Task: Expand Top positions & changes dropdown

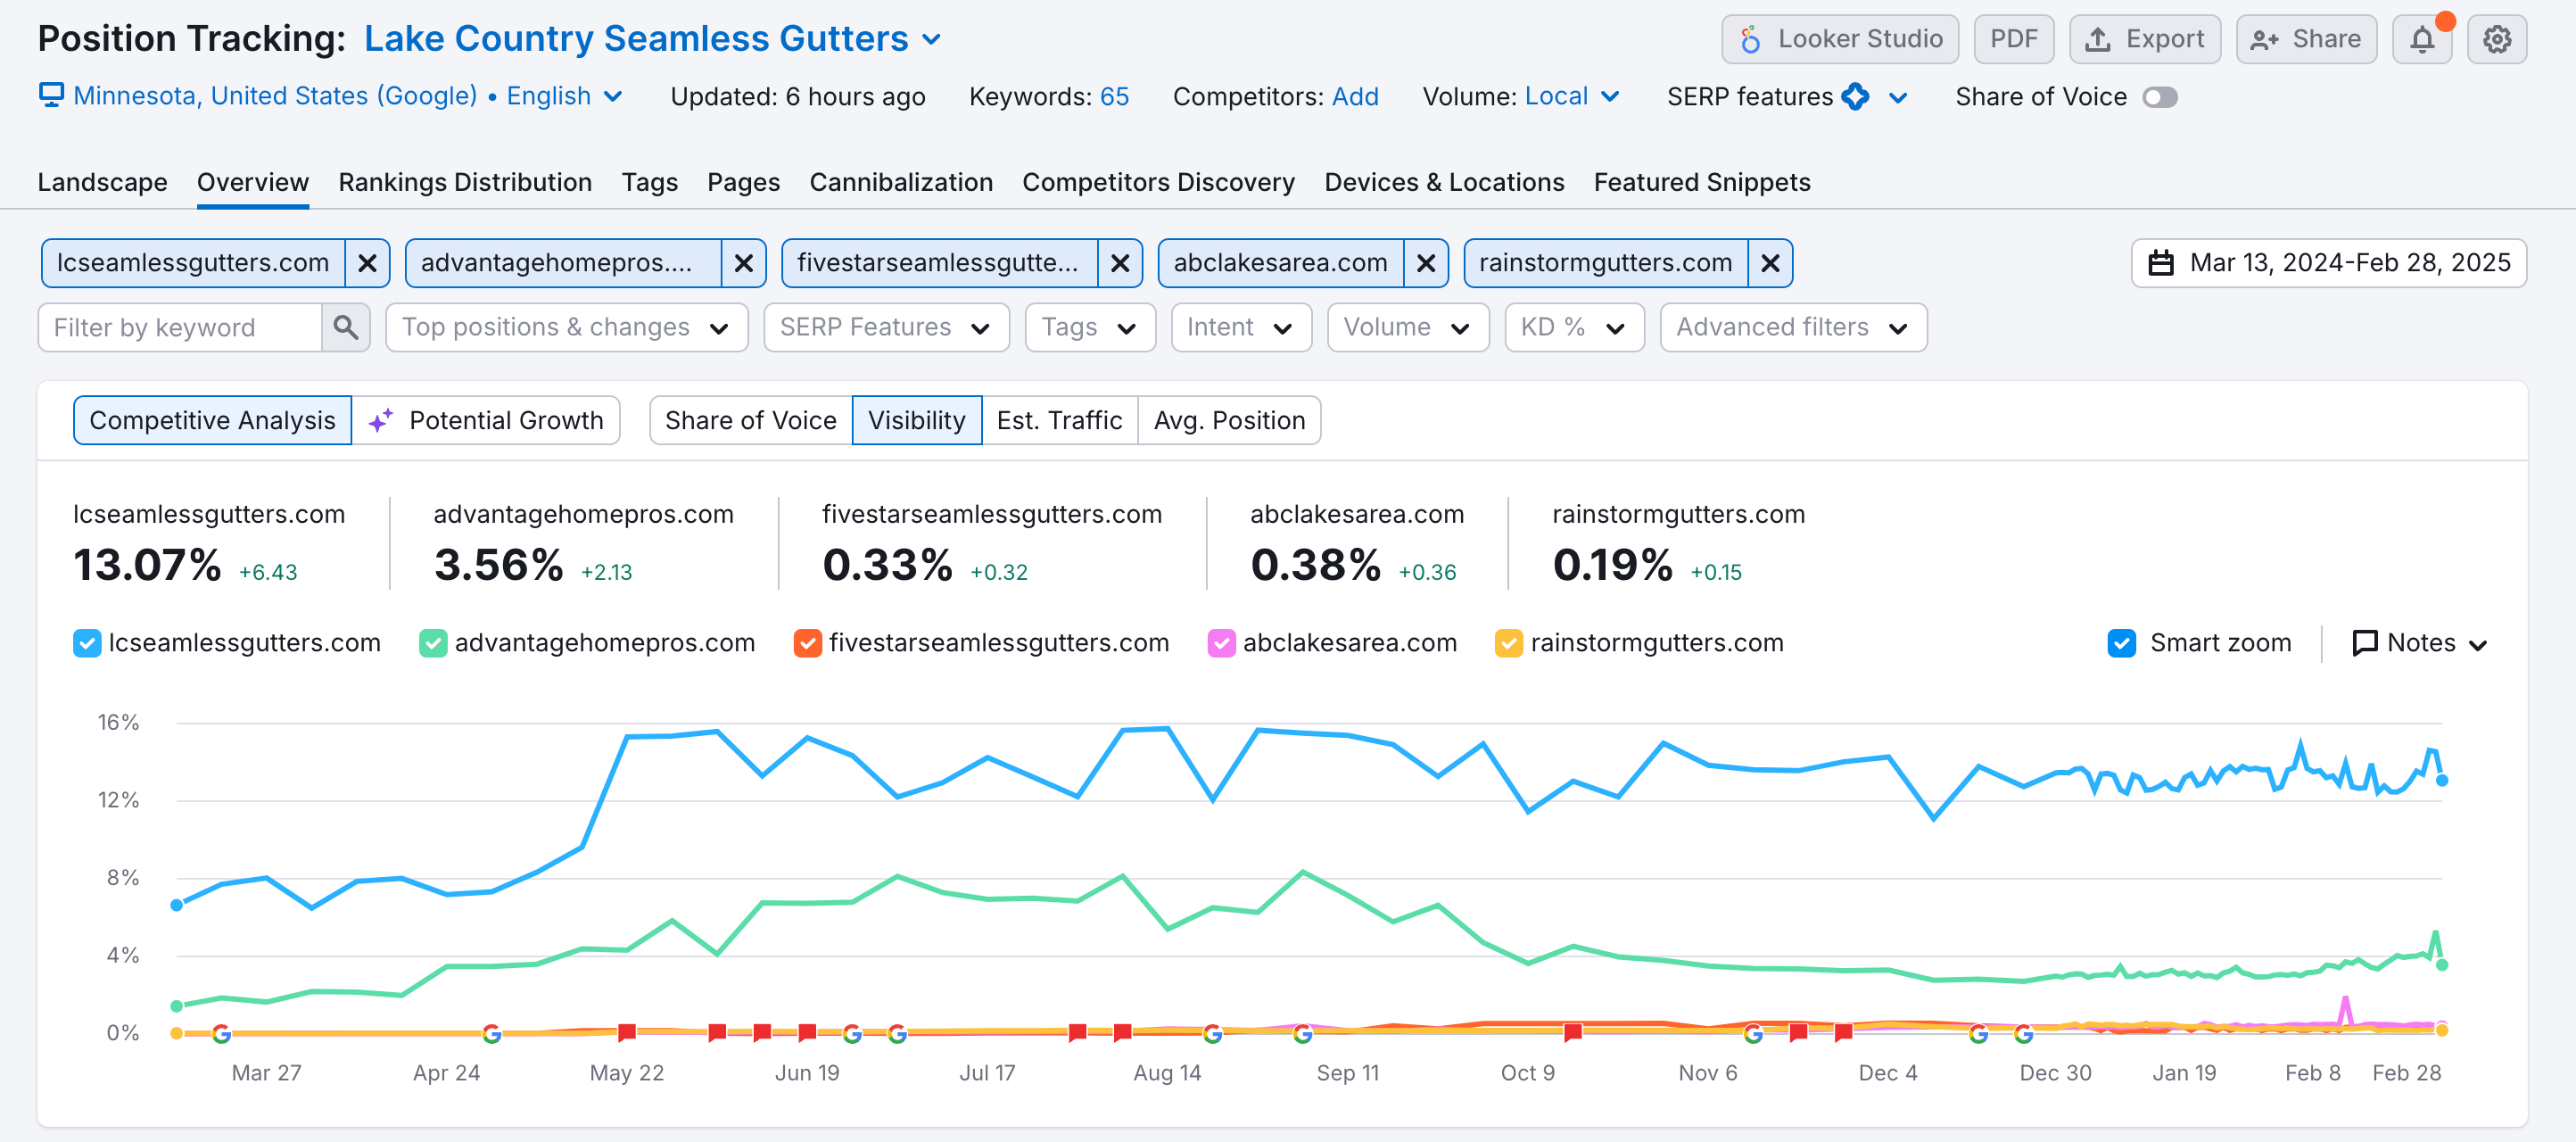Action: click(566, 327)
